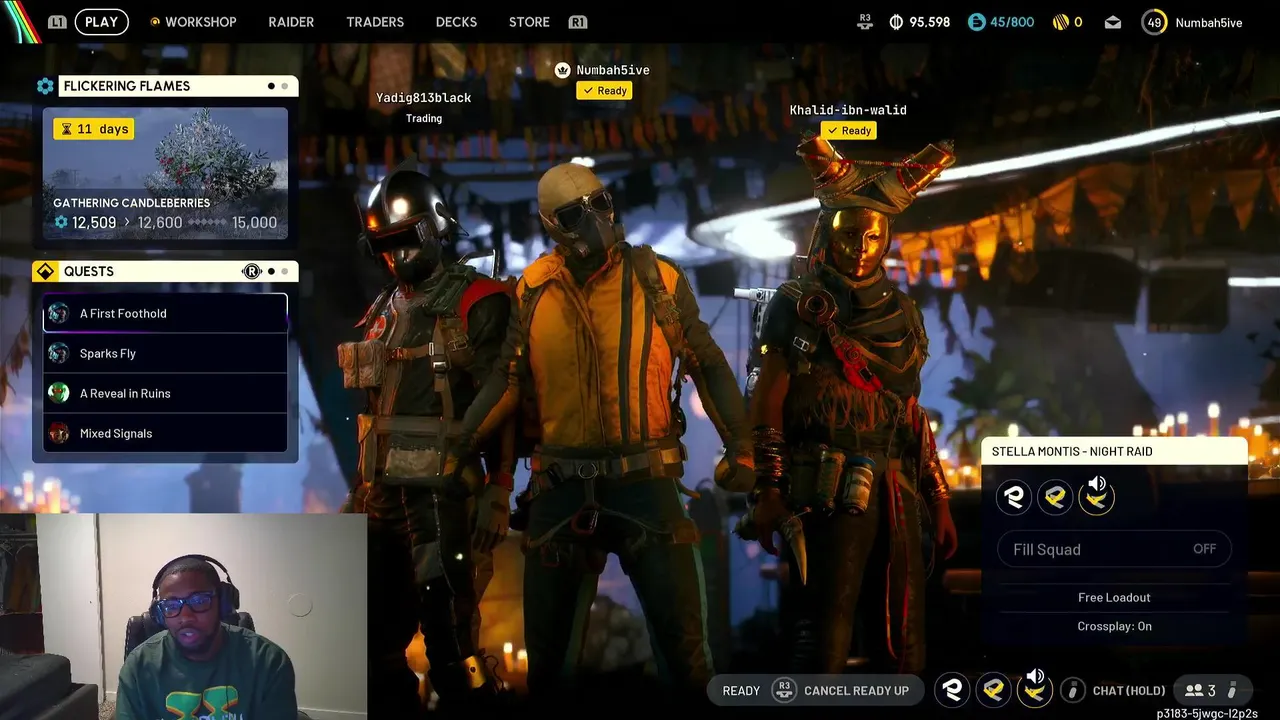Screen dimensions: 1280x720
Task: Switch to the WORKSHOP tab
Action: click(x=193, y=22)
